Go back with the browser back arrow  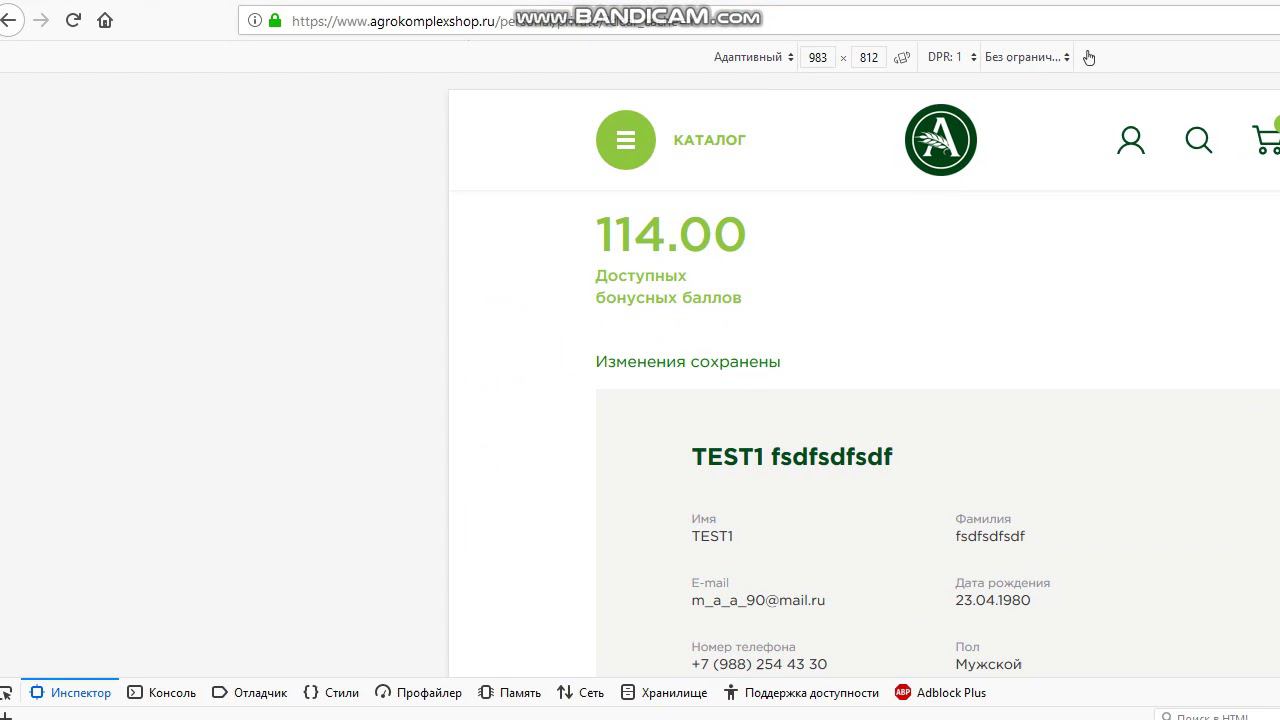point(7,20)
